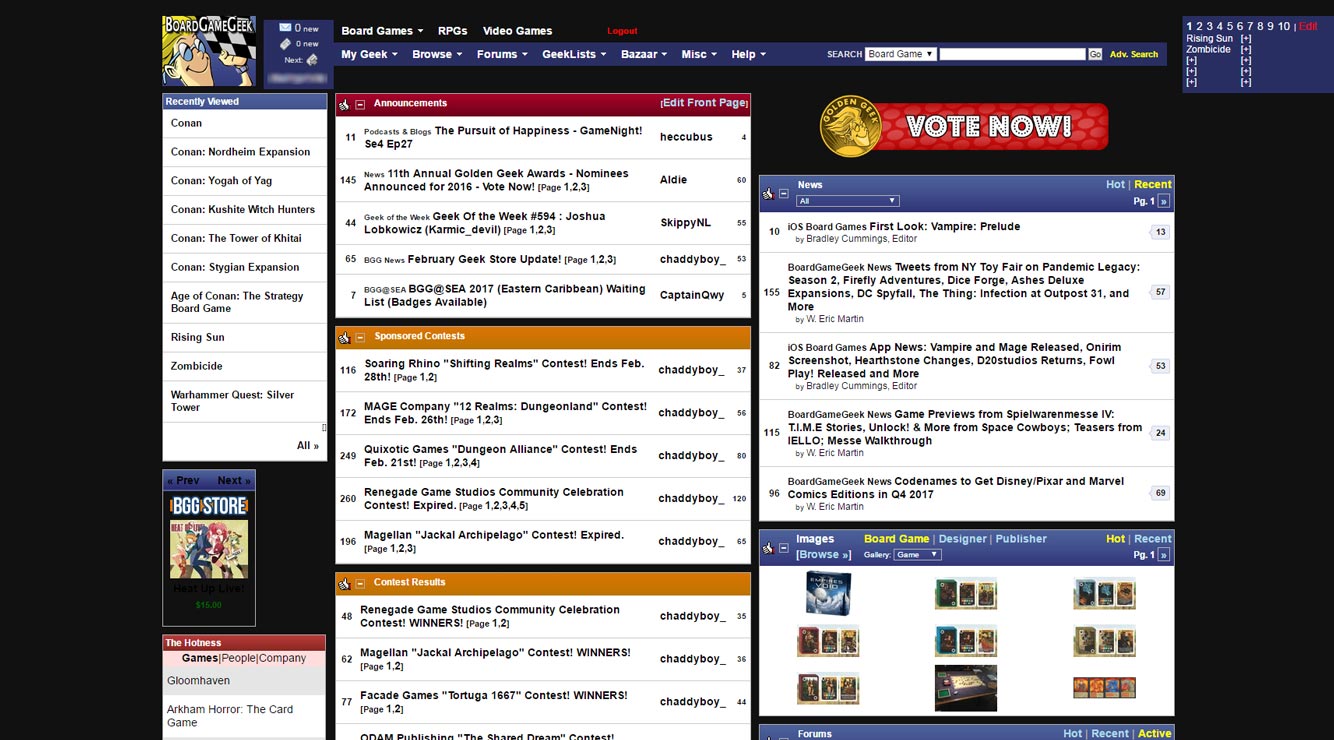Screen dimensions: 1334x740
Task: Open comments bubble showing 57 on NY Toy Fair
Action: [1160, 292]
